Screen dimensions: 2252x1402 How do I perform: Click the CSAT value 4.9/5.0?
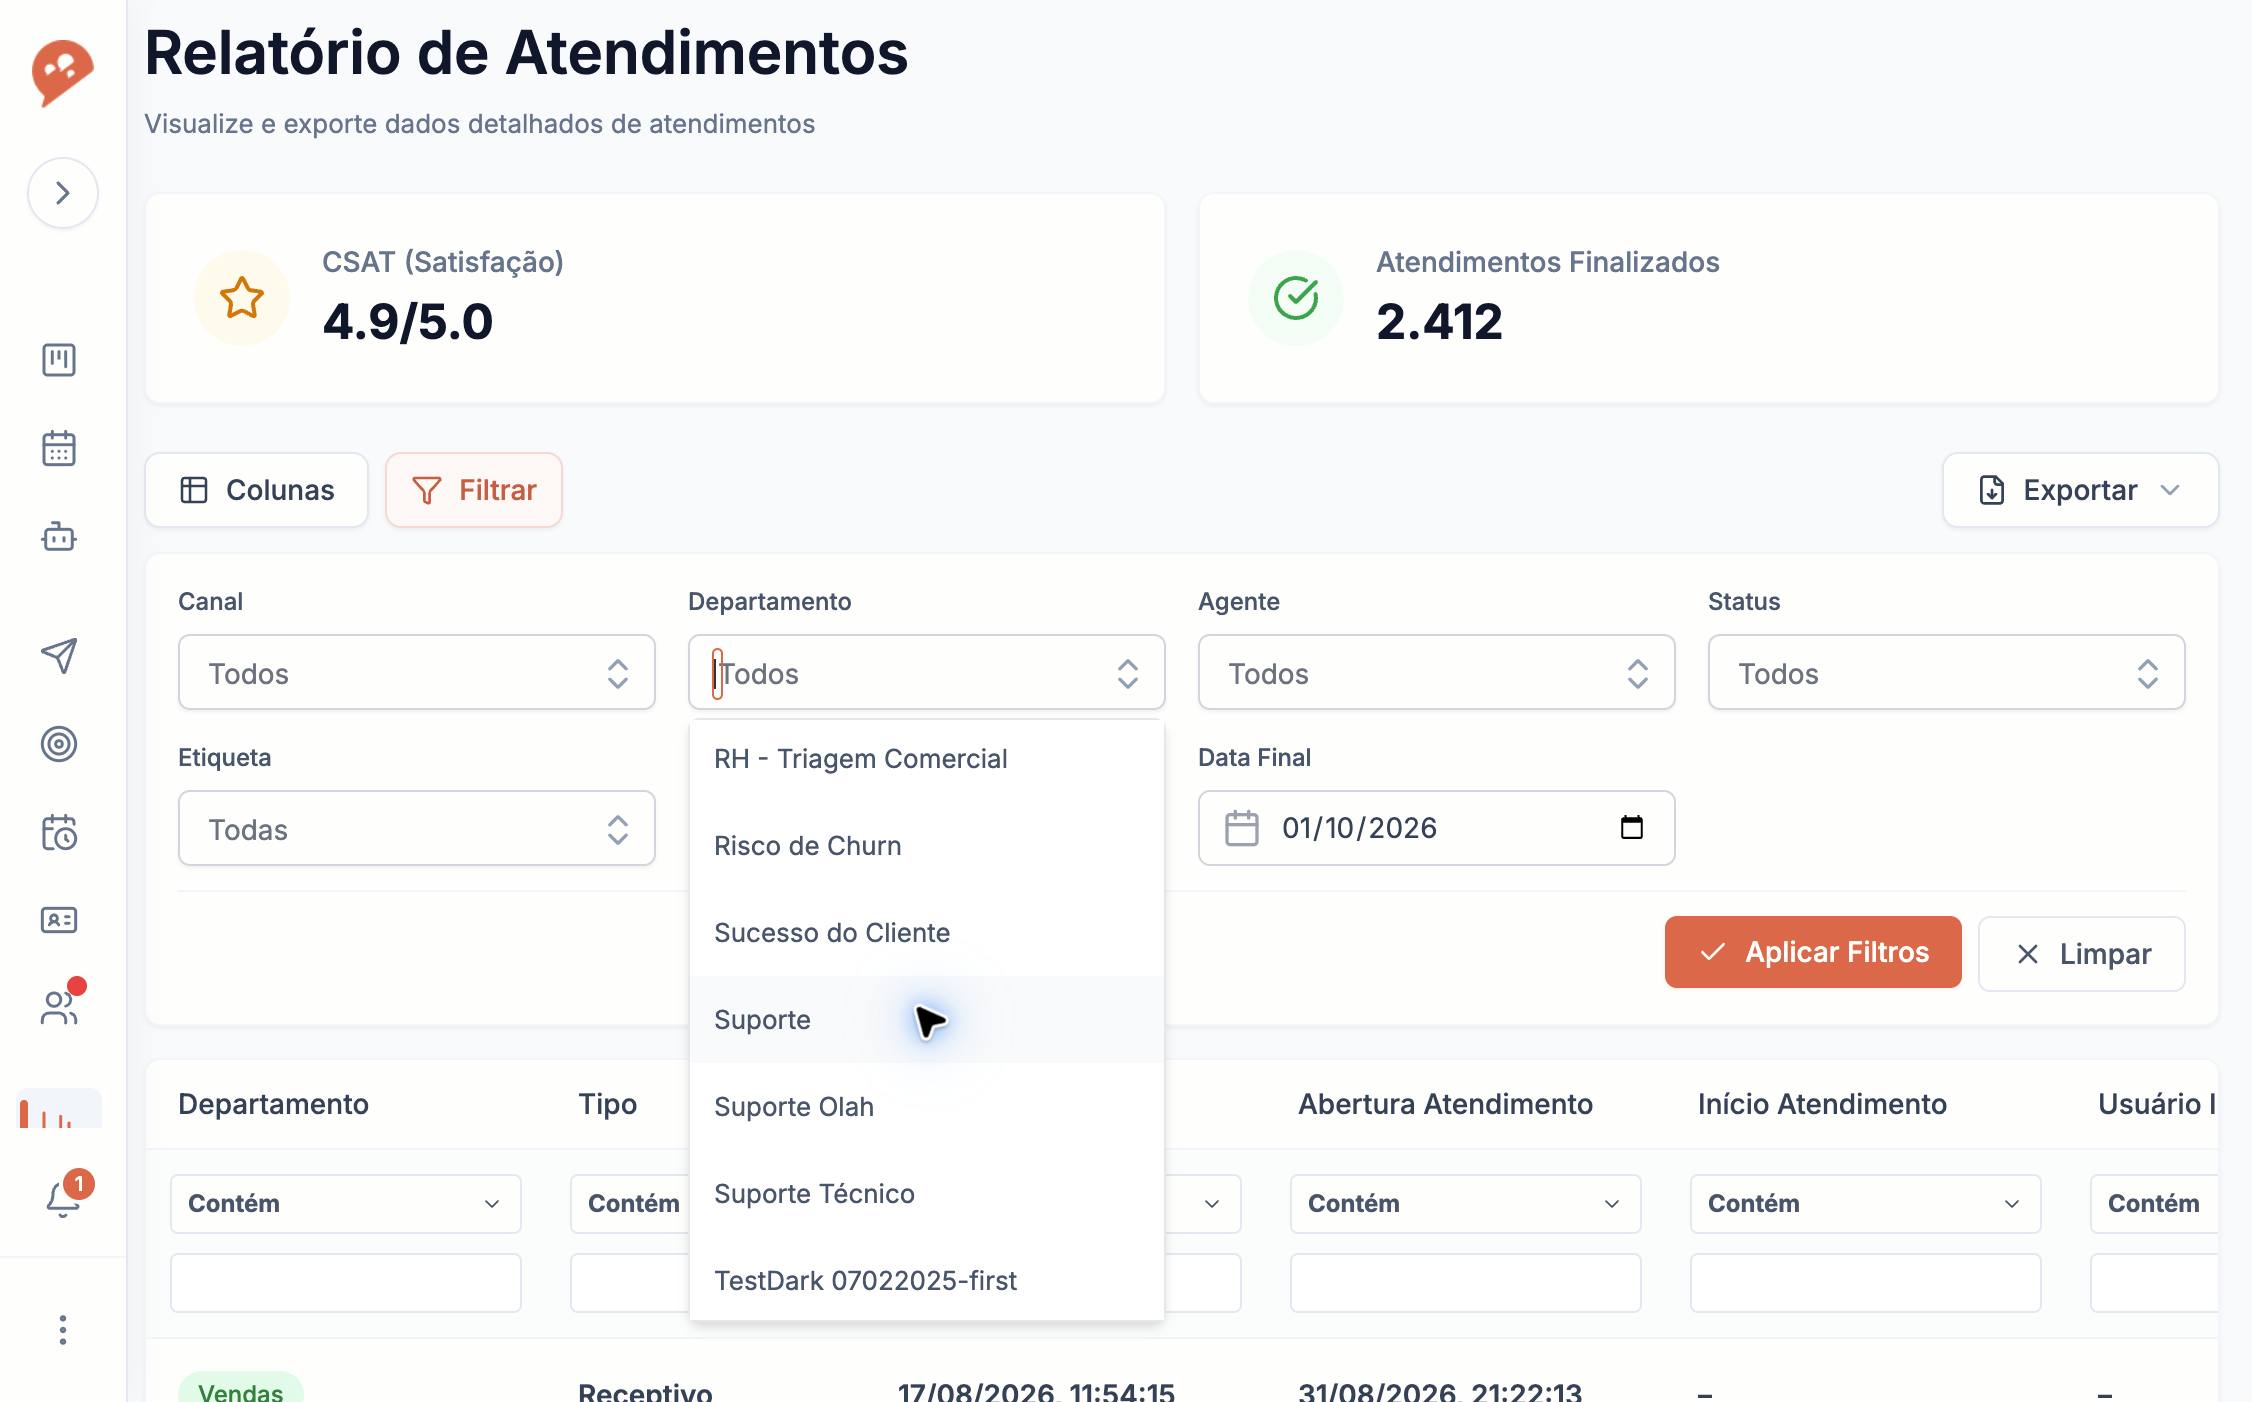[408, 322]
